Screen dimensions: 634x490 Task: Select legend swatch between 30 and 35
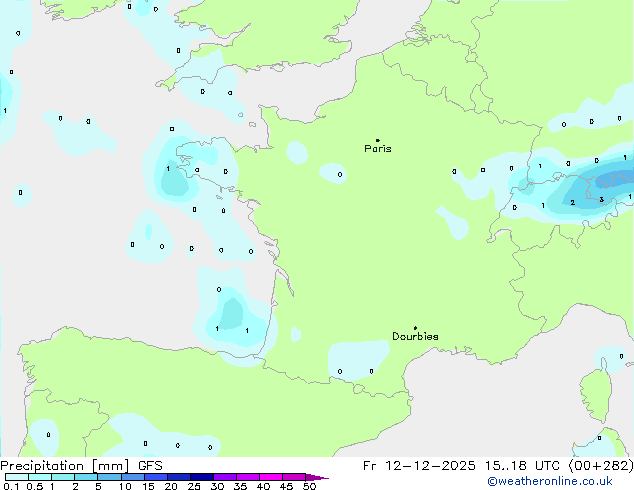[x=224, y=477]
